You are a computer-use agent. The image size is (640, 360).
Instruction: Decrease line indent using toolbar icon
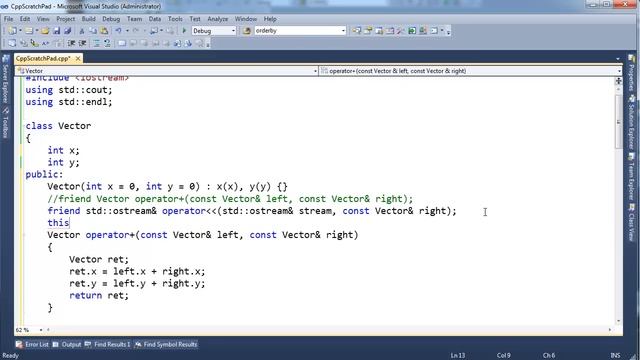point(71,43)
